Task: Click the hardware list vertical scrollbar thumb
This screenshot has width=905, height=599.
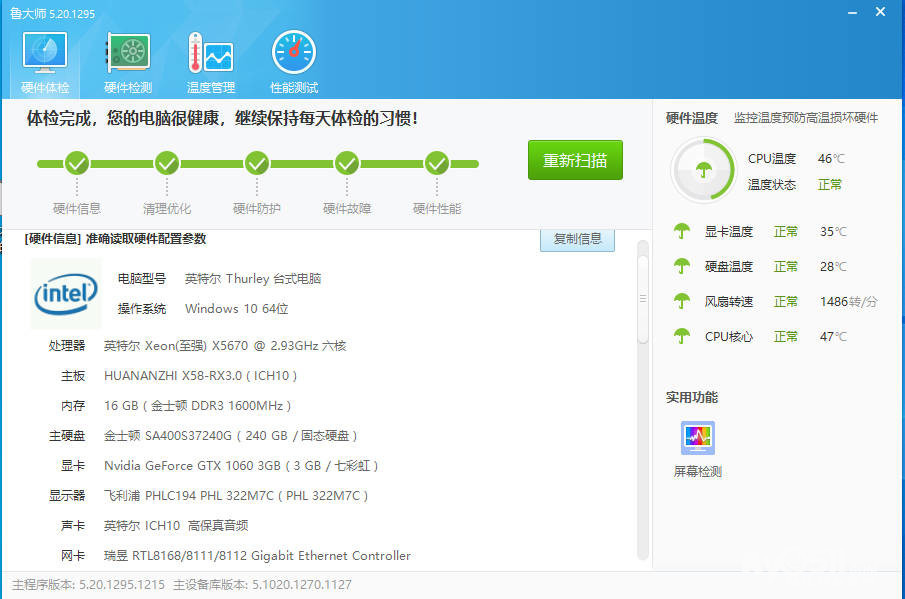Action: point(643,300)
